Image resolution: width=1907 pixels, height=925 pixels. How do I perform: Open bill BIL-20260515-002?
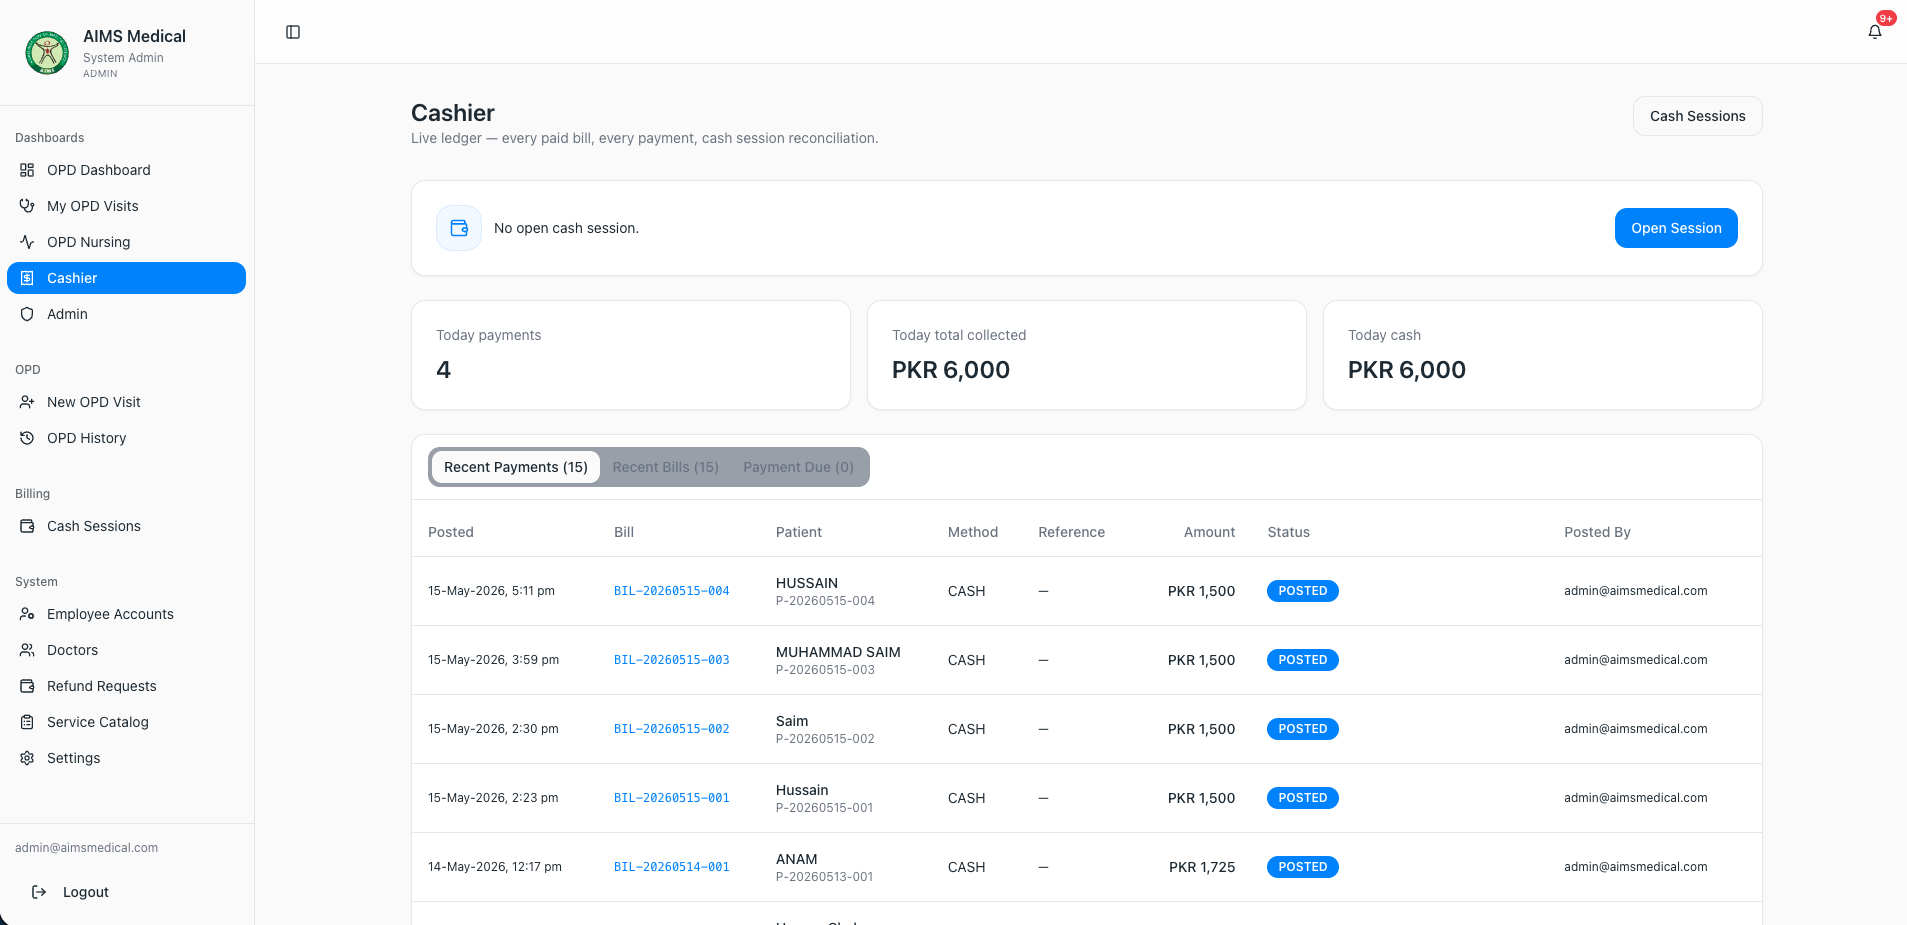671,729
